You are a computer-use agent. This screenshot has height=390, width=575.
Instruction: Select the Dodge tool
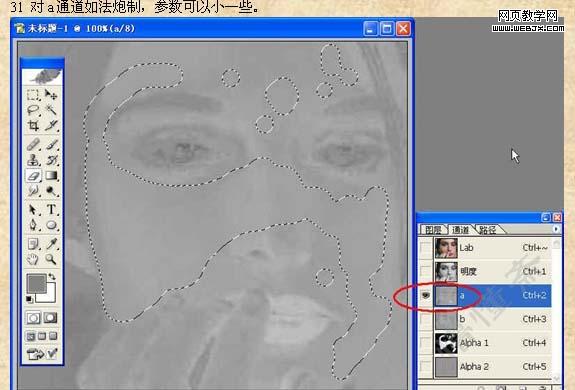pos(51,191)
